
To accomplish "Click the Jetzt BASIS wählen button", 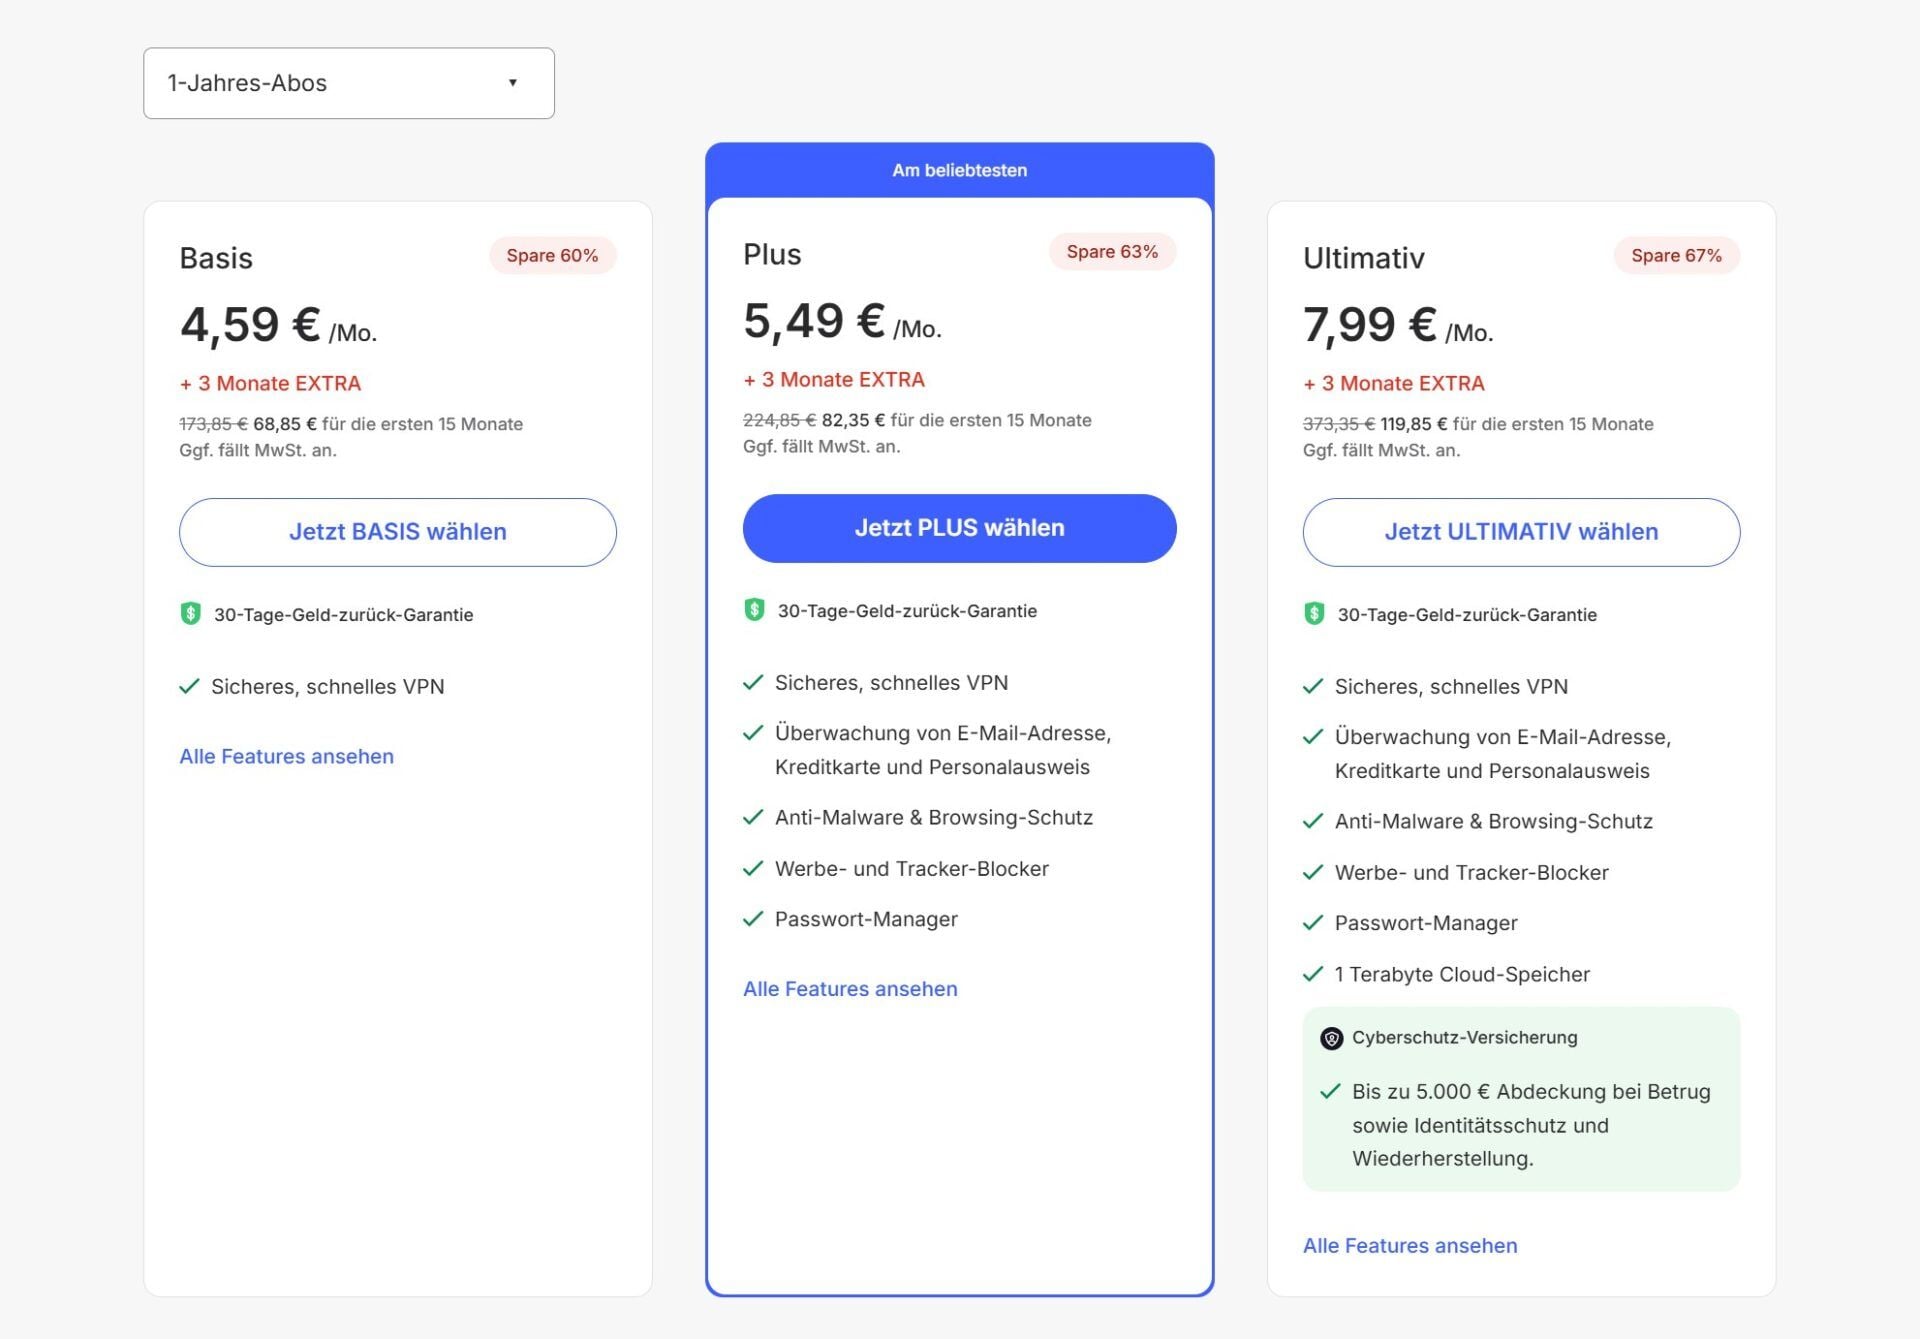I will click(x=397, y=531).
